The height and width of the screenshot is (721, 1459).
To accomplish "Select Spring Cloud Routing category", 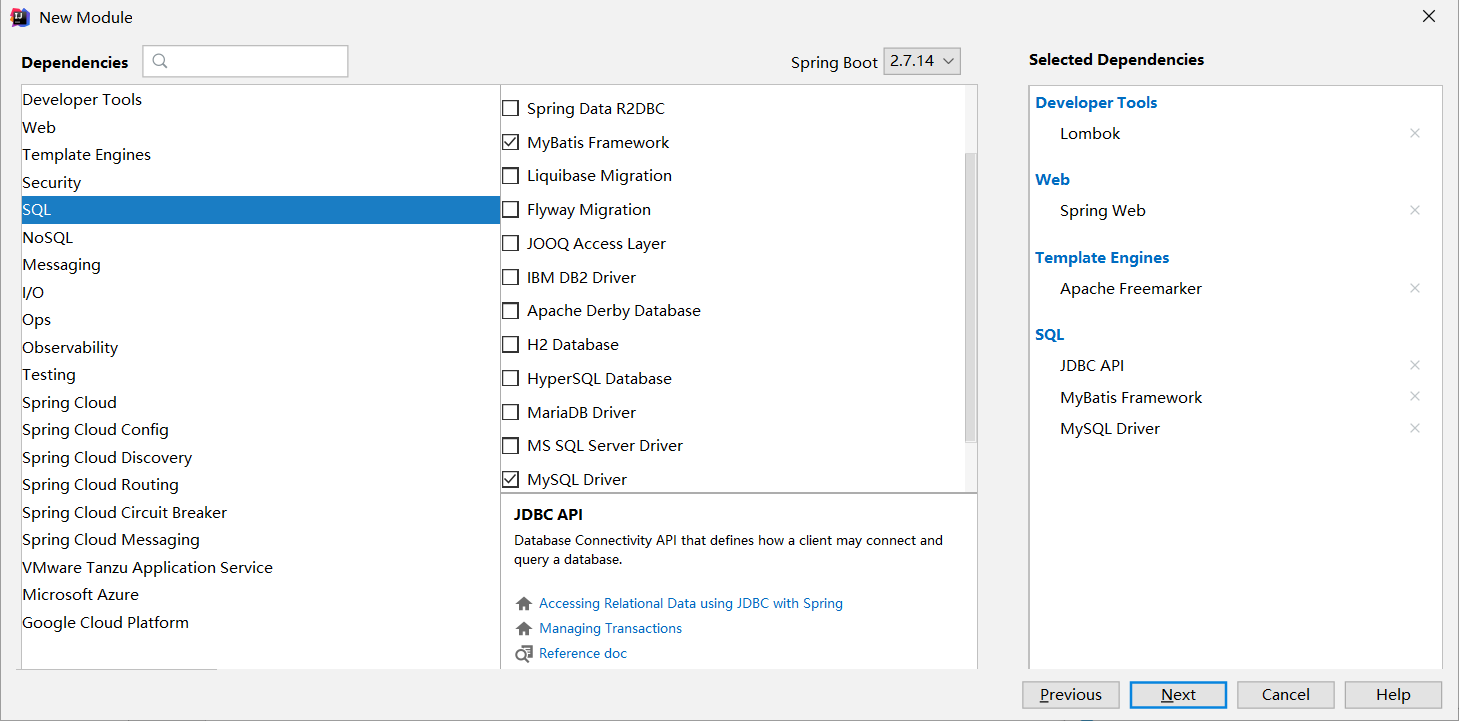I will pos(260,485).
